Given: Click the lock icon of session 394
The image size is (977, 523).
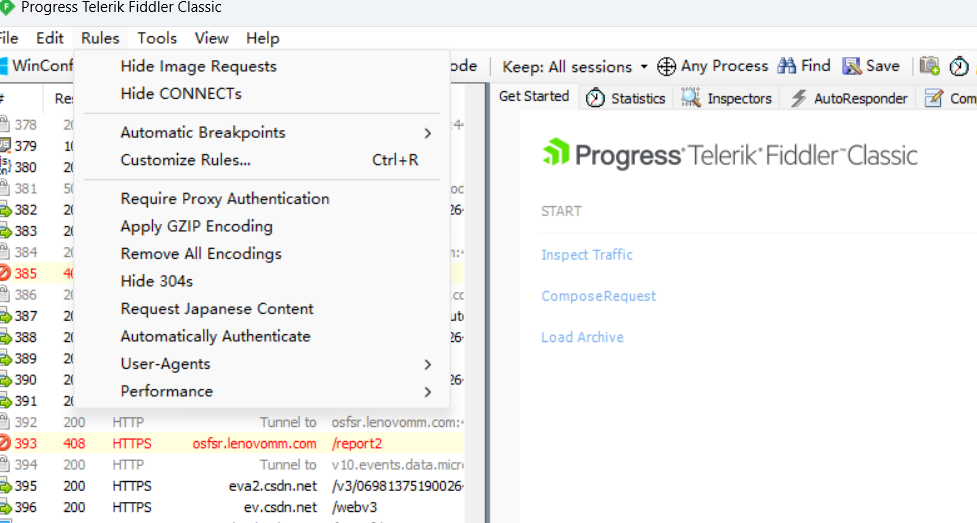Looking at the screenshot, I should click(4, 464).
